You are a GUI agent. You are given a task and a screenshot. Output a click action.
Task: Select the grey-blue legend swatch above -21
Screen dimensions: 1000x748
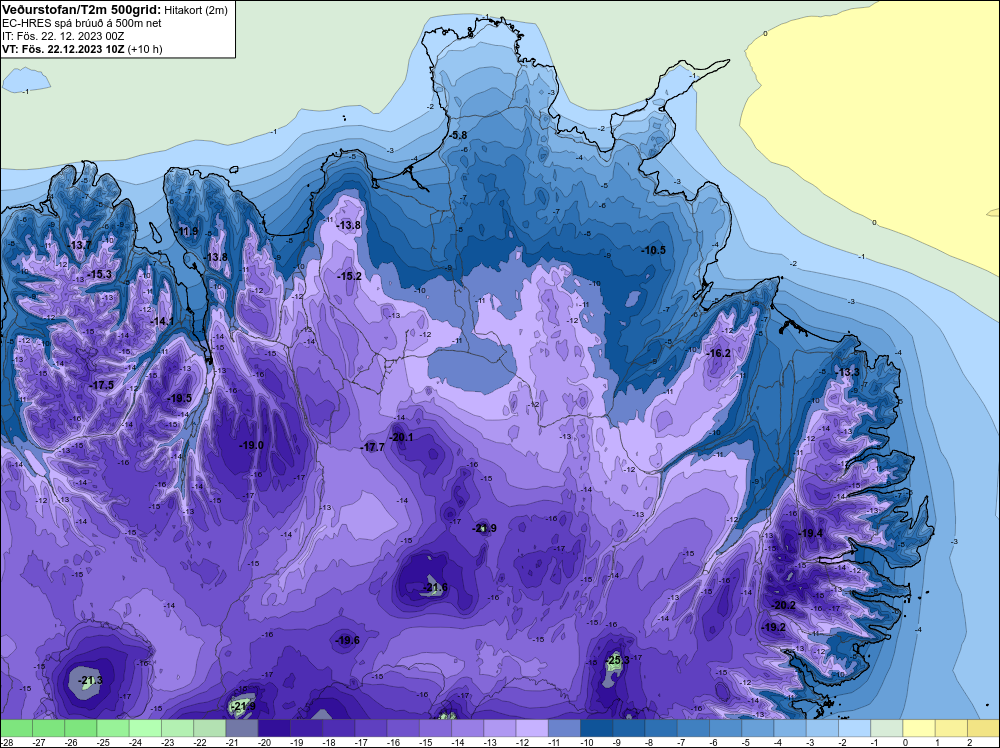(242, 728)
